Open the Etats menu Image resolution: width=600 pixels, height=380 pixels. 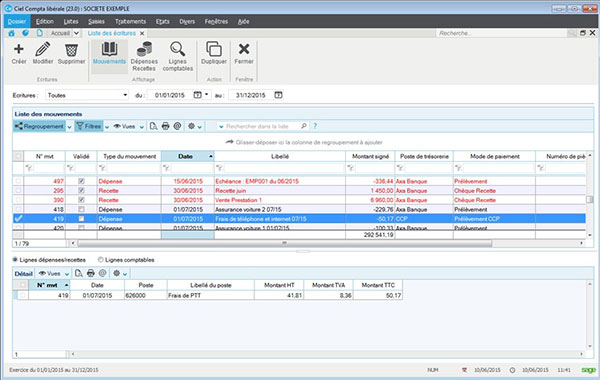pos(163,21)
